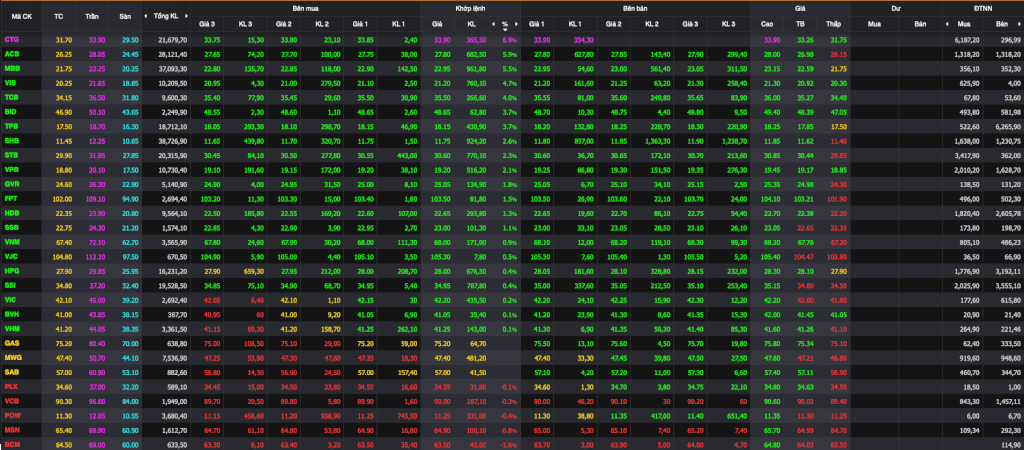
Task: Click the Cao high price header
Action: pyautogui.click(x=767, y=24)
